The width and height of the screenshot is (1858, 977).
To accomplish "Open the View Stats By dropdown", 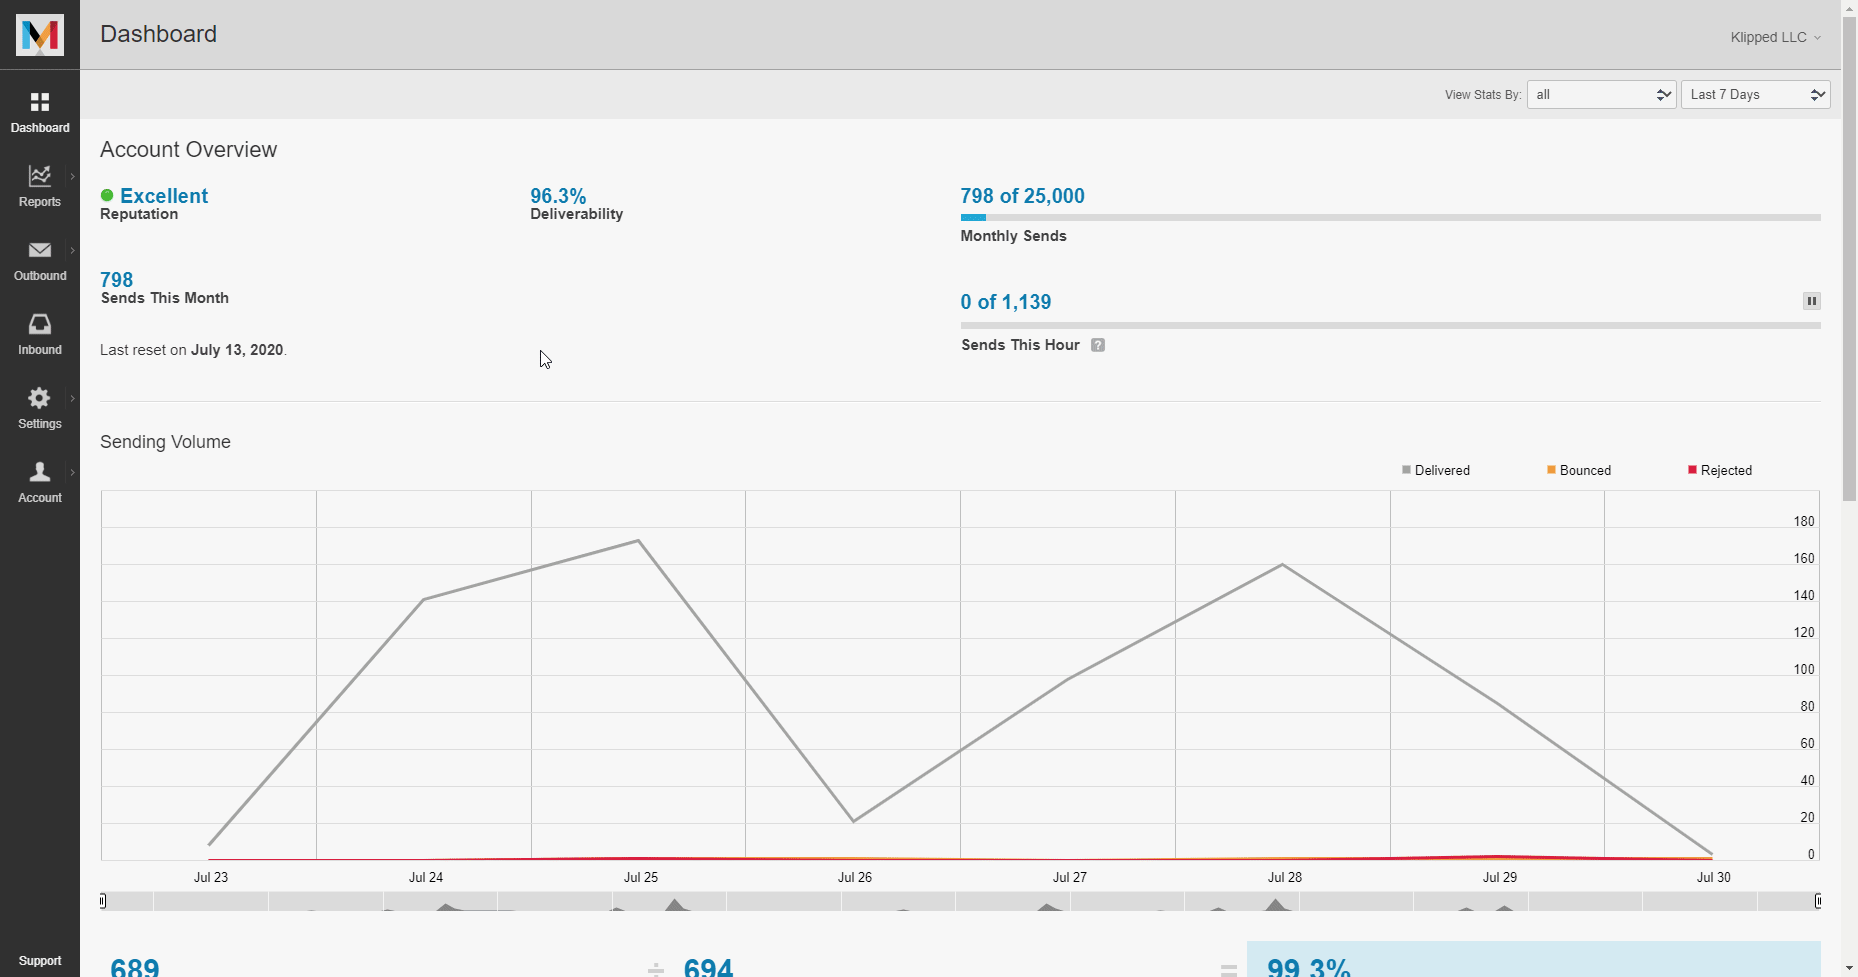I will pos(1601,95).
